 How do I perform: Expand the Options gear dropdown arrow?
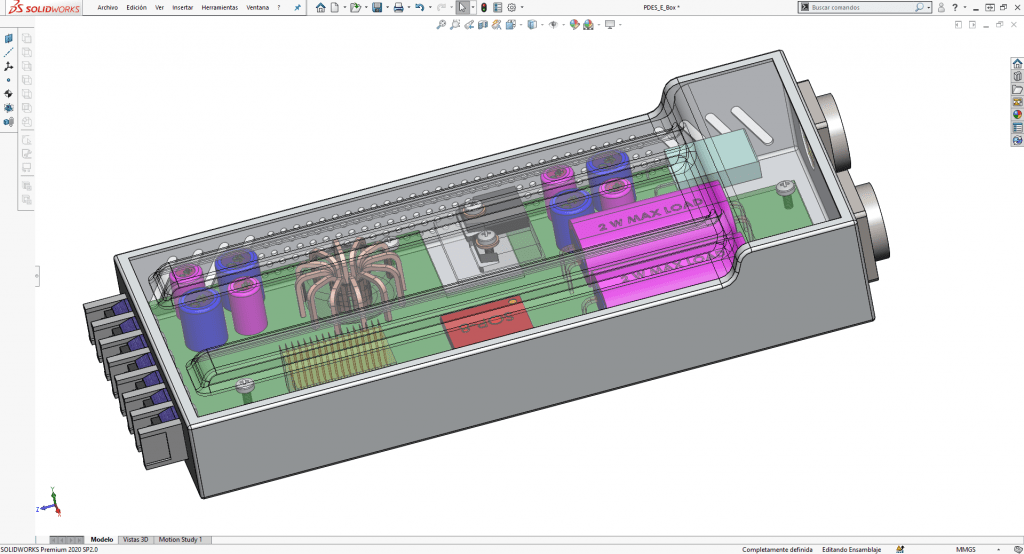point(522,8)
